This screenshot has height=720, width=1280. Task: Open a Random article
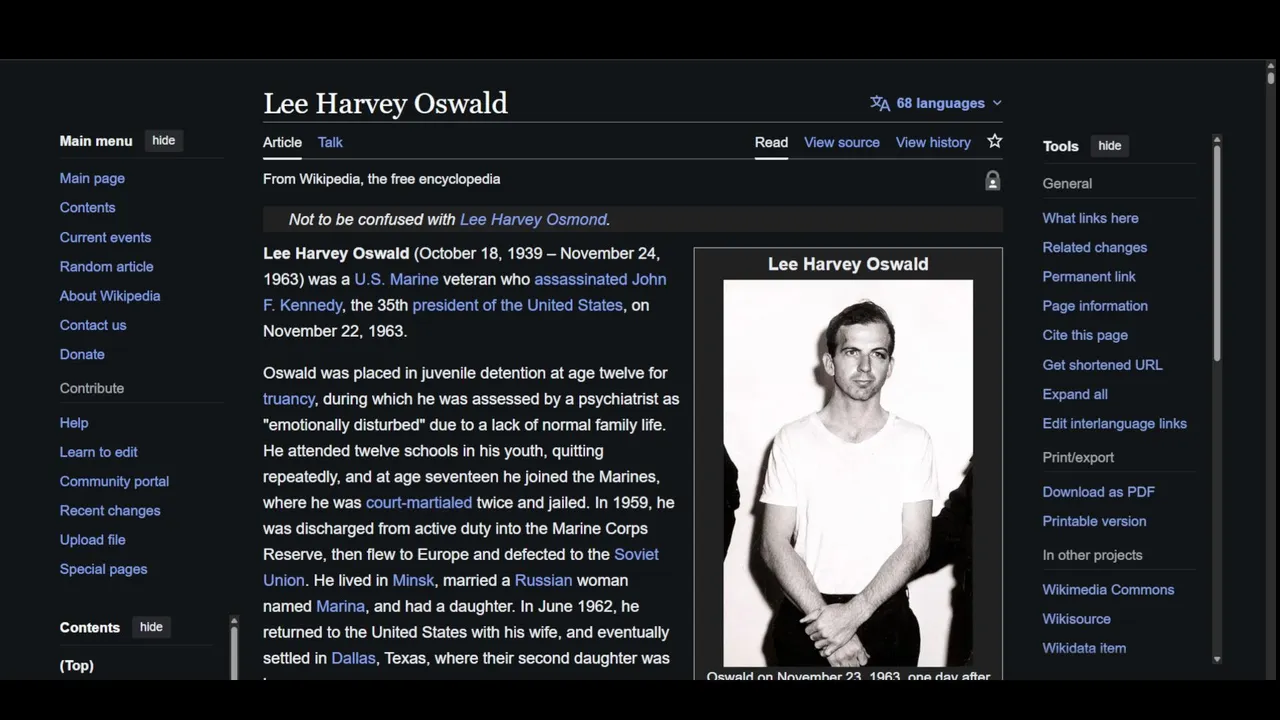click(106, 266)
